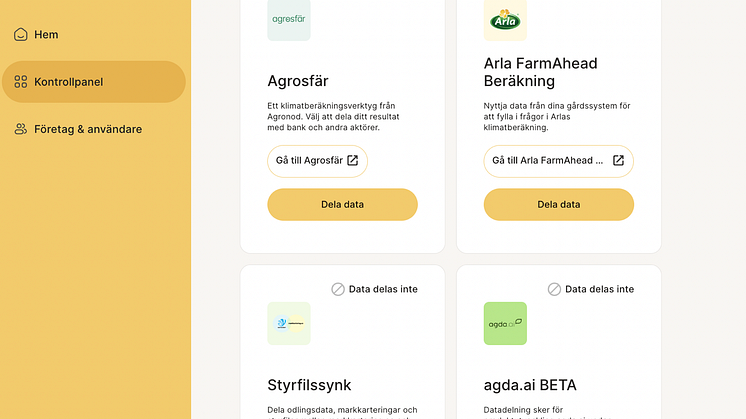Click the Styrfilssynk logo icon
Screen dimensions: 746x419
pos(288,323)
